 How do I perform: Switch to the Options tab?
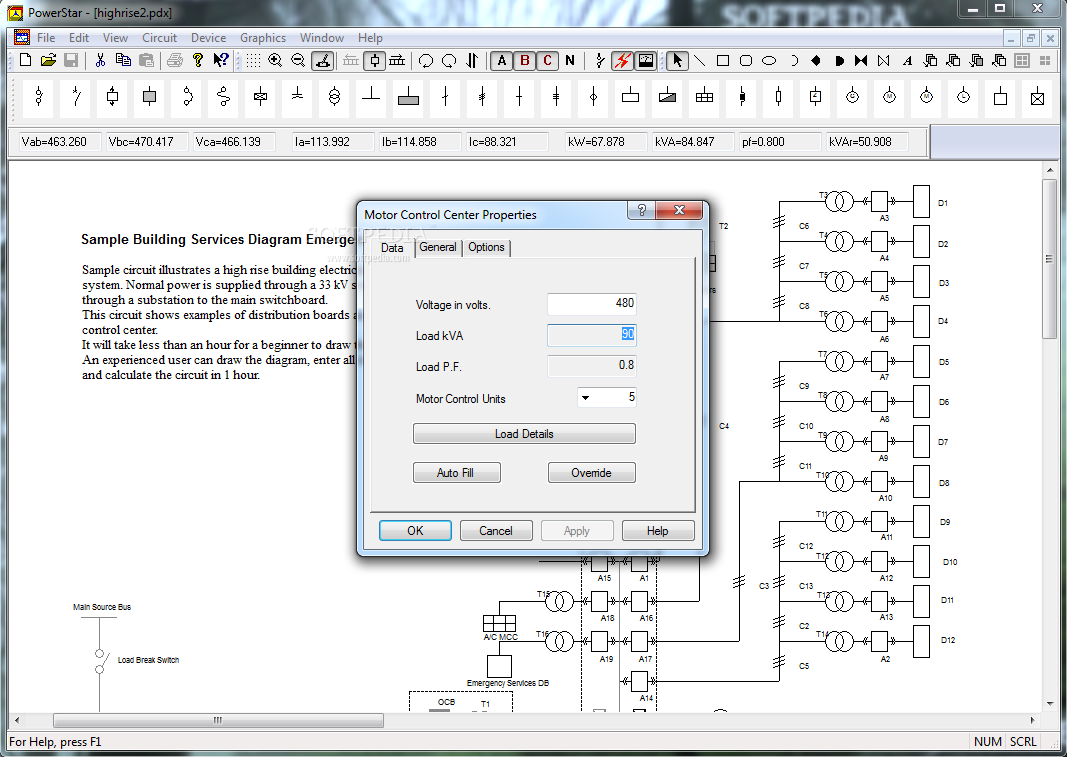(x=486, y=247)
